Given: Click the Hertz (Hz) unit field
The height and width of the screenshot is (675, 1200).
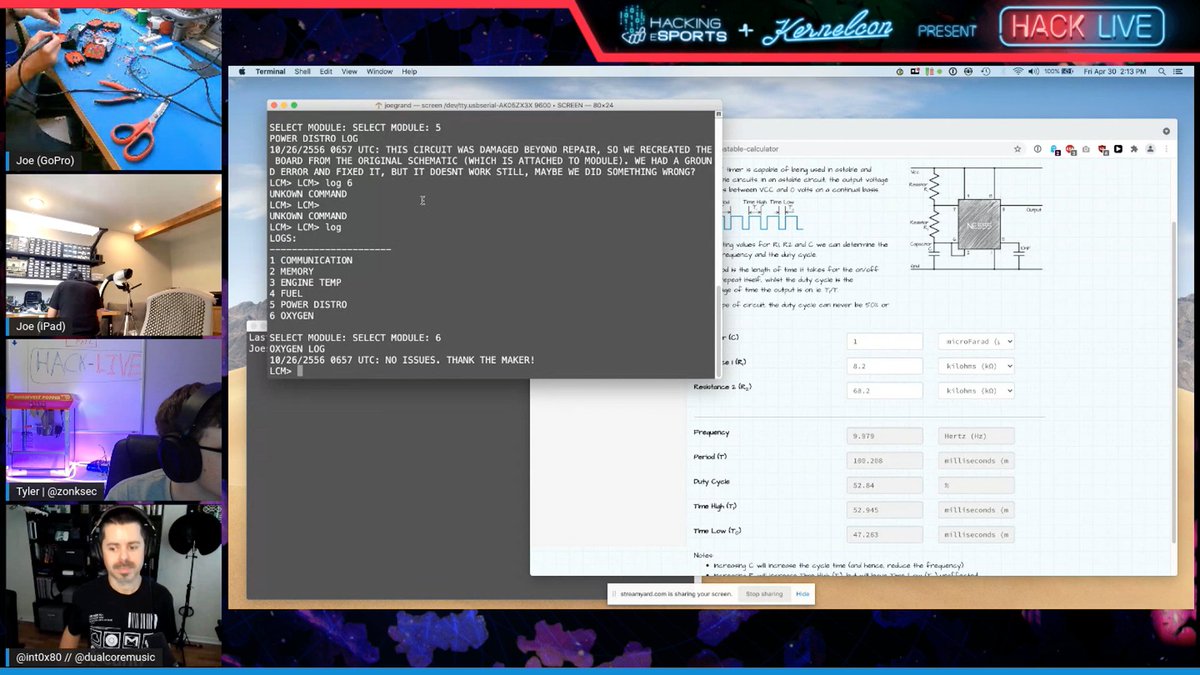Looking at the screenshot, I should tap(976, 436).
